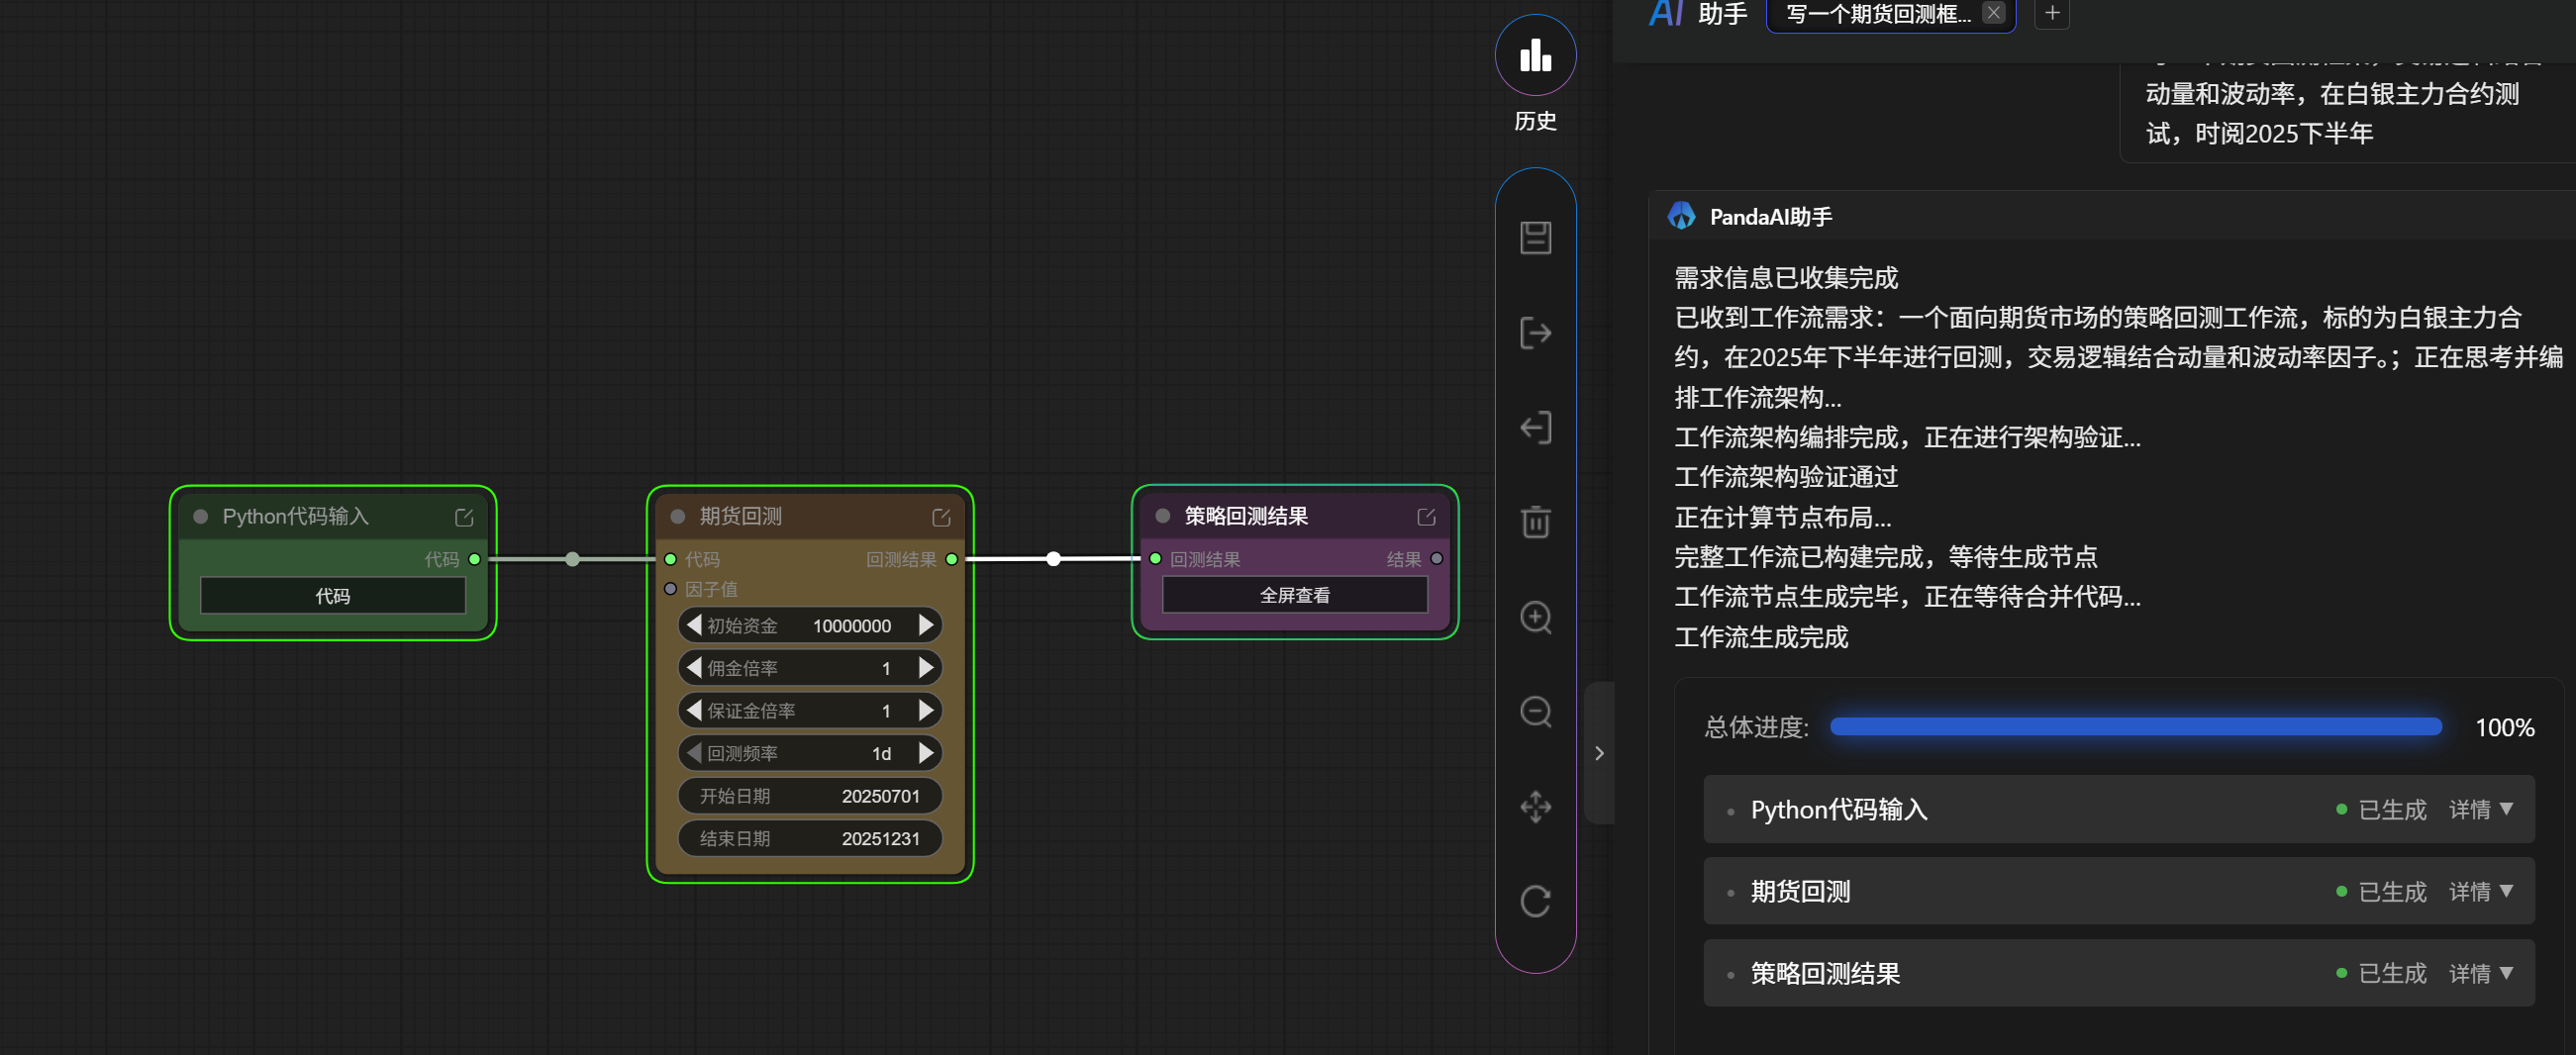Image resolution: width=2576 pixels, height=1055 pixels.
Task: Collapse AI panel with chevron handle
Action: point(1599,753)
